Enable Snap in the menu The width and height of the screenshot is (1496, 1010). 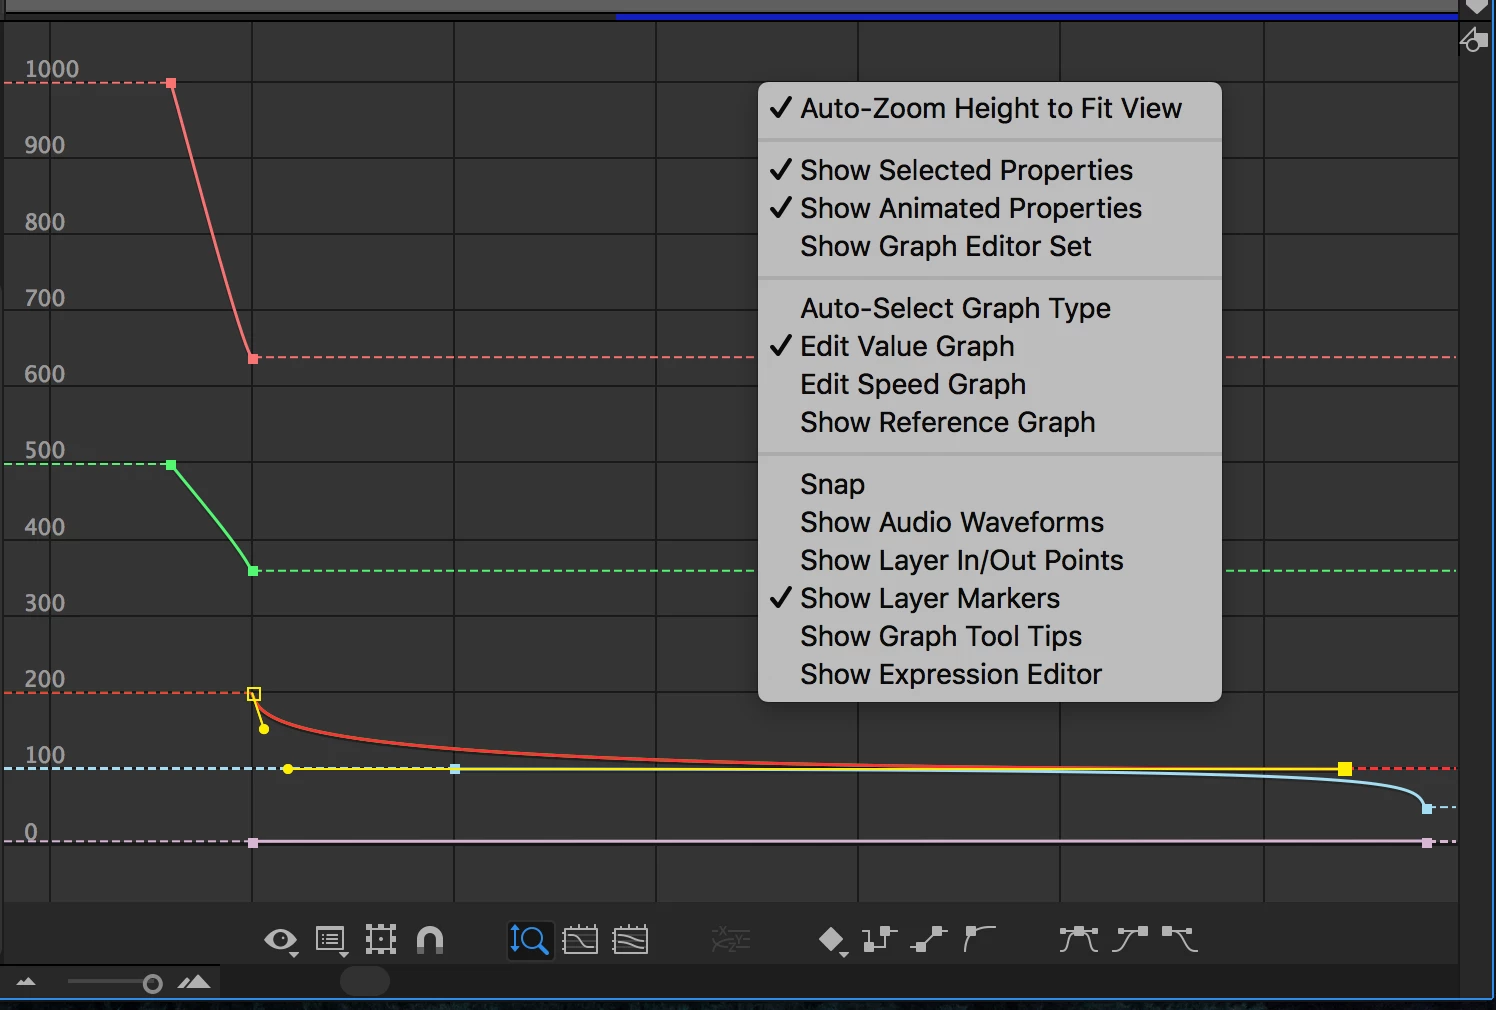point(990,484)
